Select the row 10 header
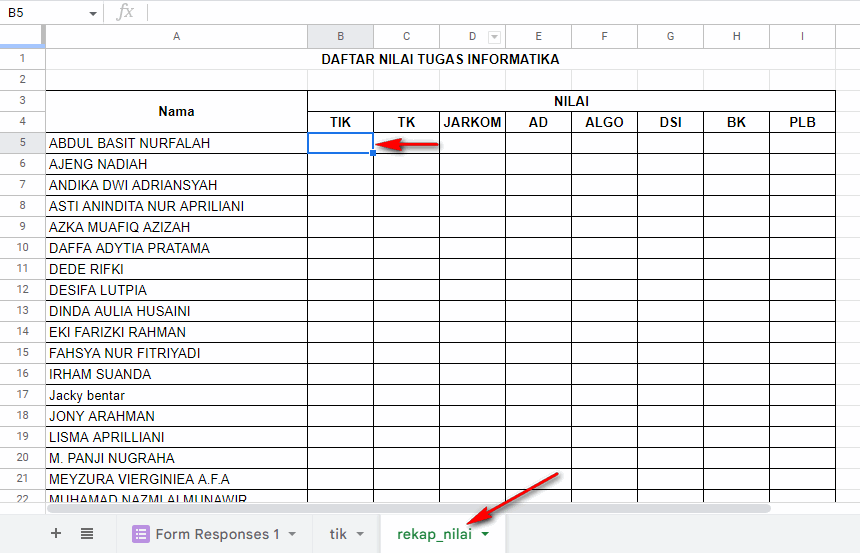 click(22, 248)
